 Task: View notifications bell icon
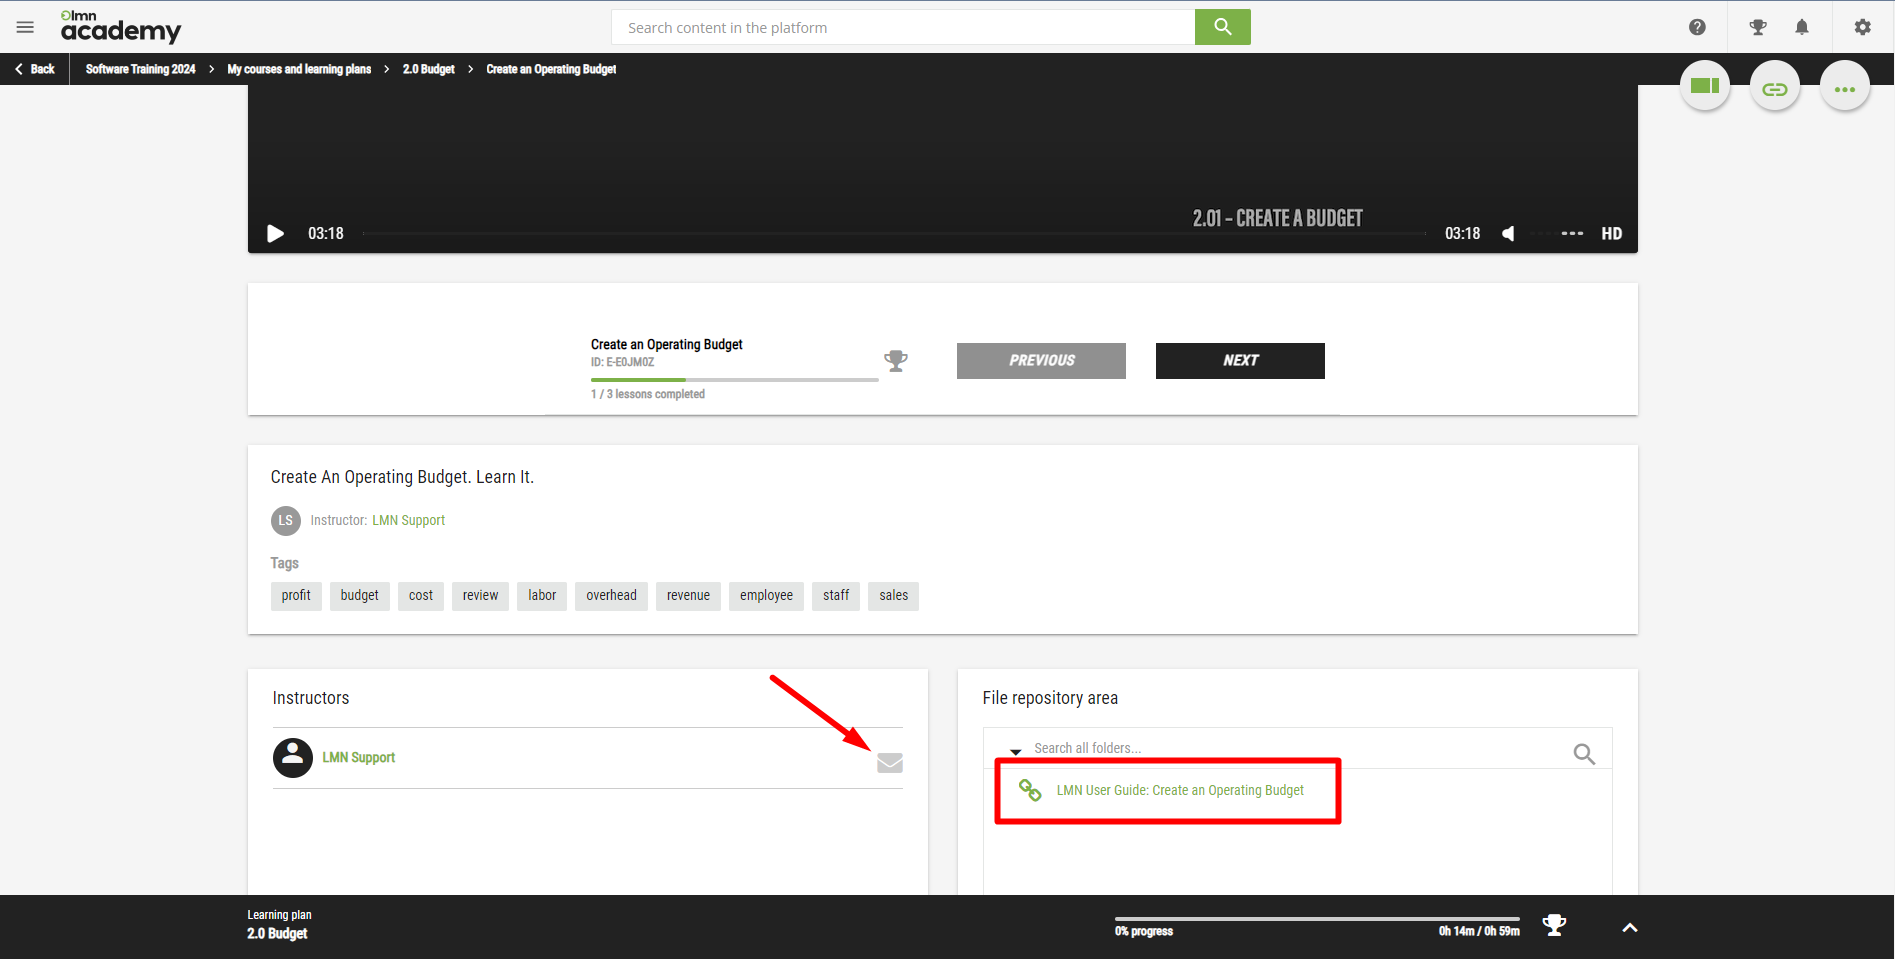tap(1802, 27)
